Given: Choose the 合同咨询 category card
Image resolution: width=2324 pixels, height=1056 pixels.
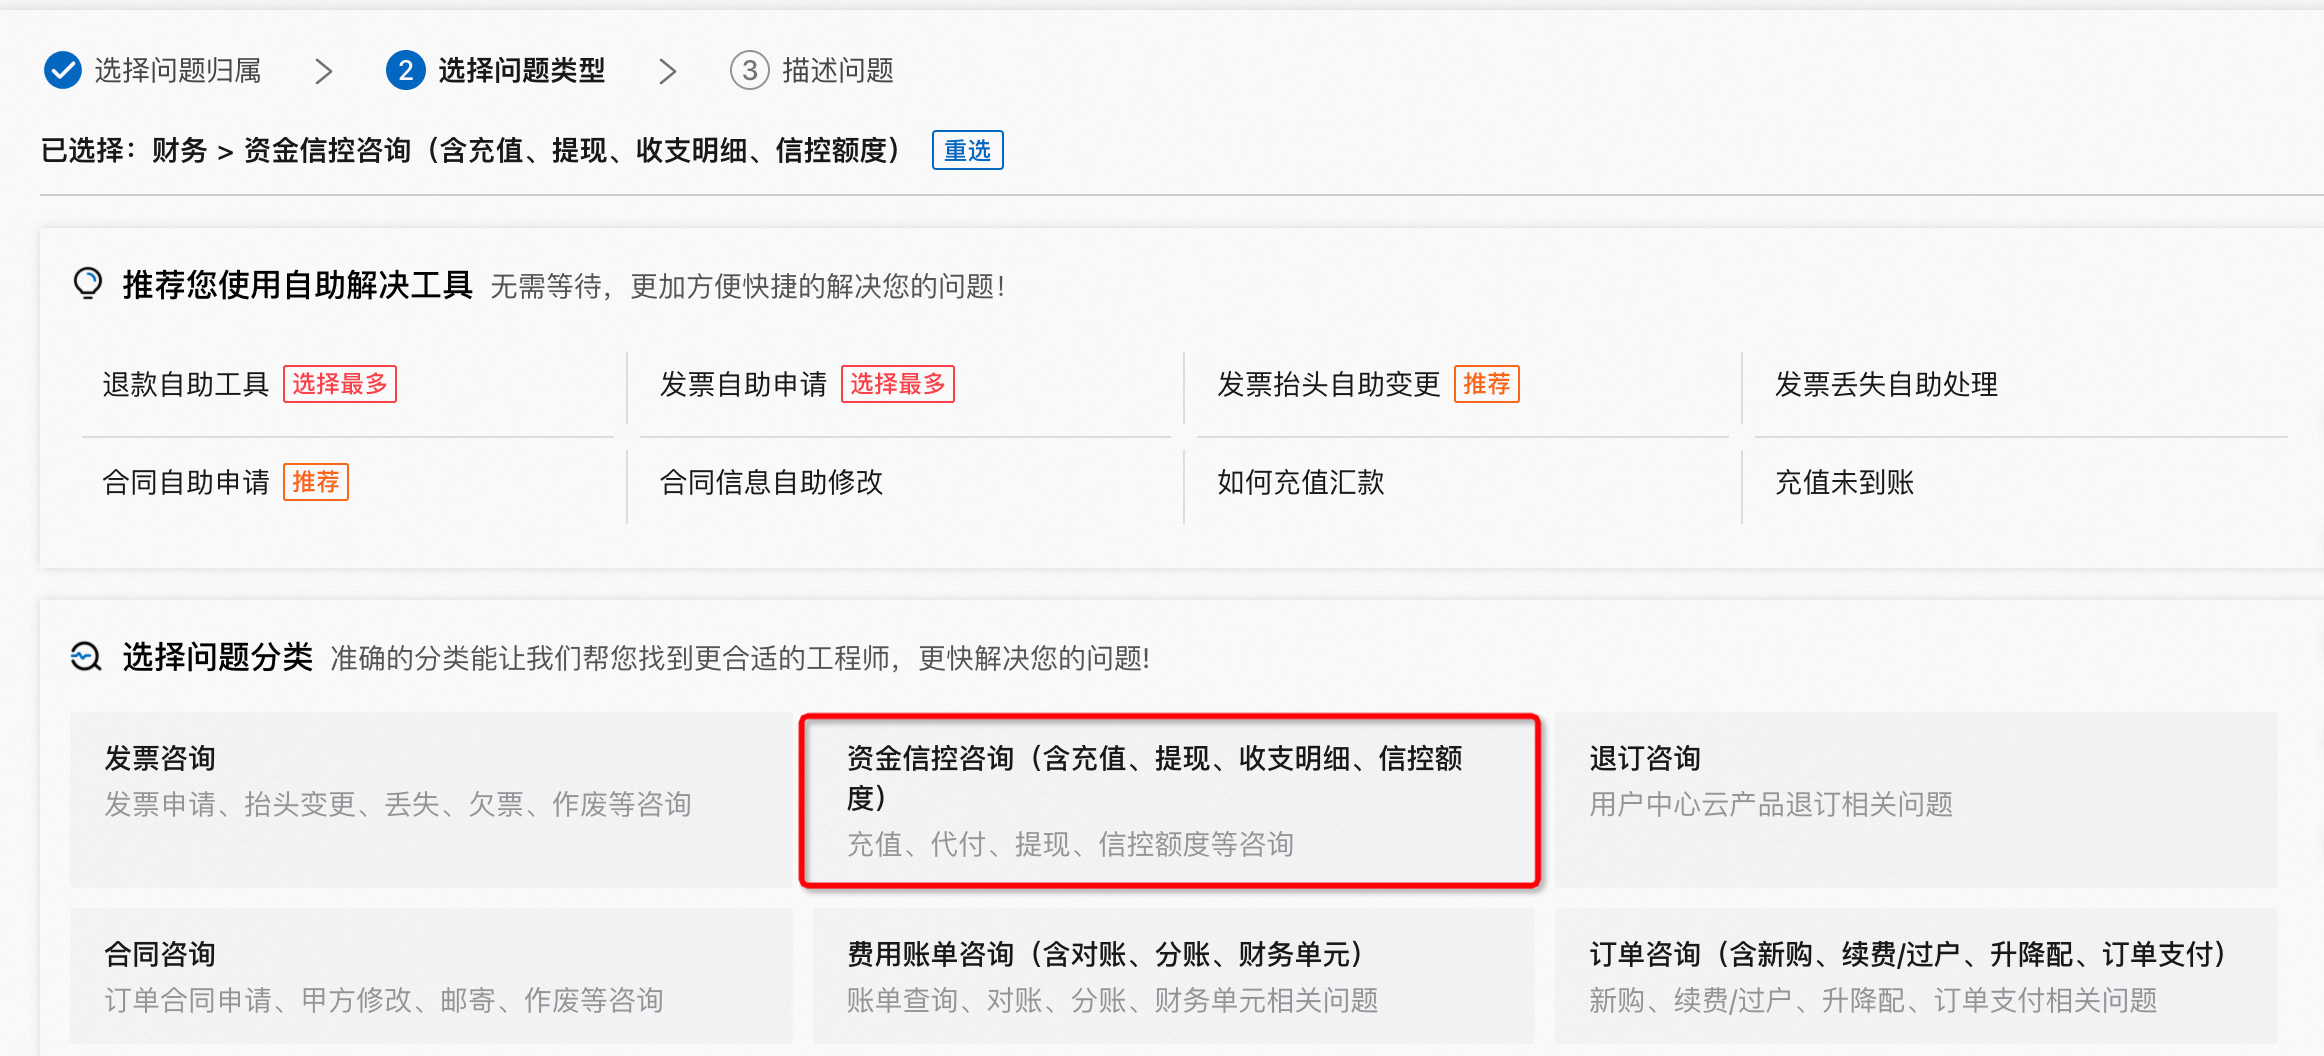Looking at the screenshot, I should point(430,976).
